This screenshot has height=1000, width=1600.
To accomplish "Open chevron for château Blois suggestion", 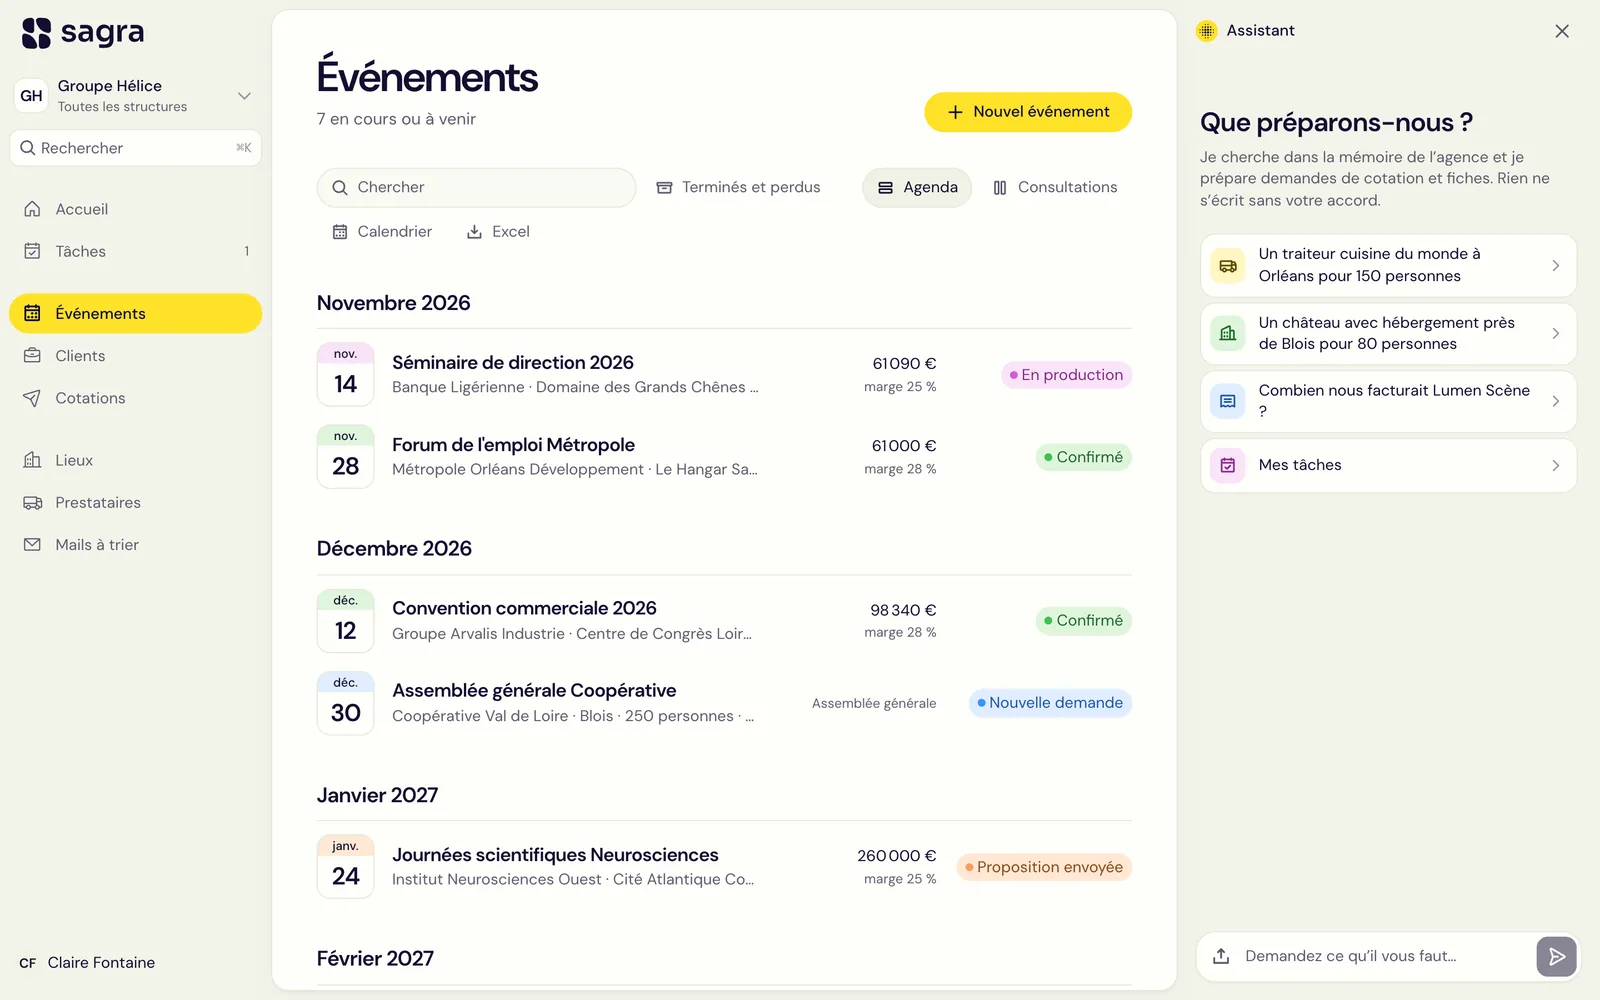I will 1555,334.
